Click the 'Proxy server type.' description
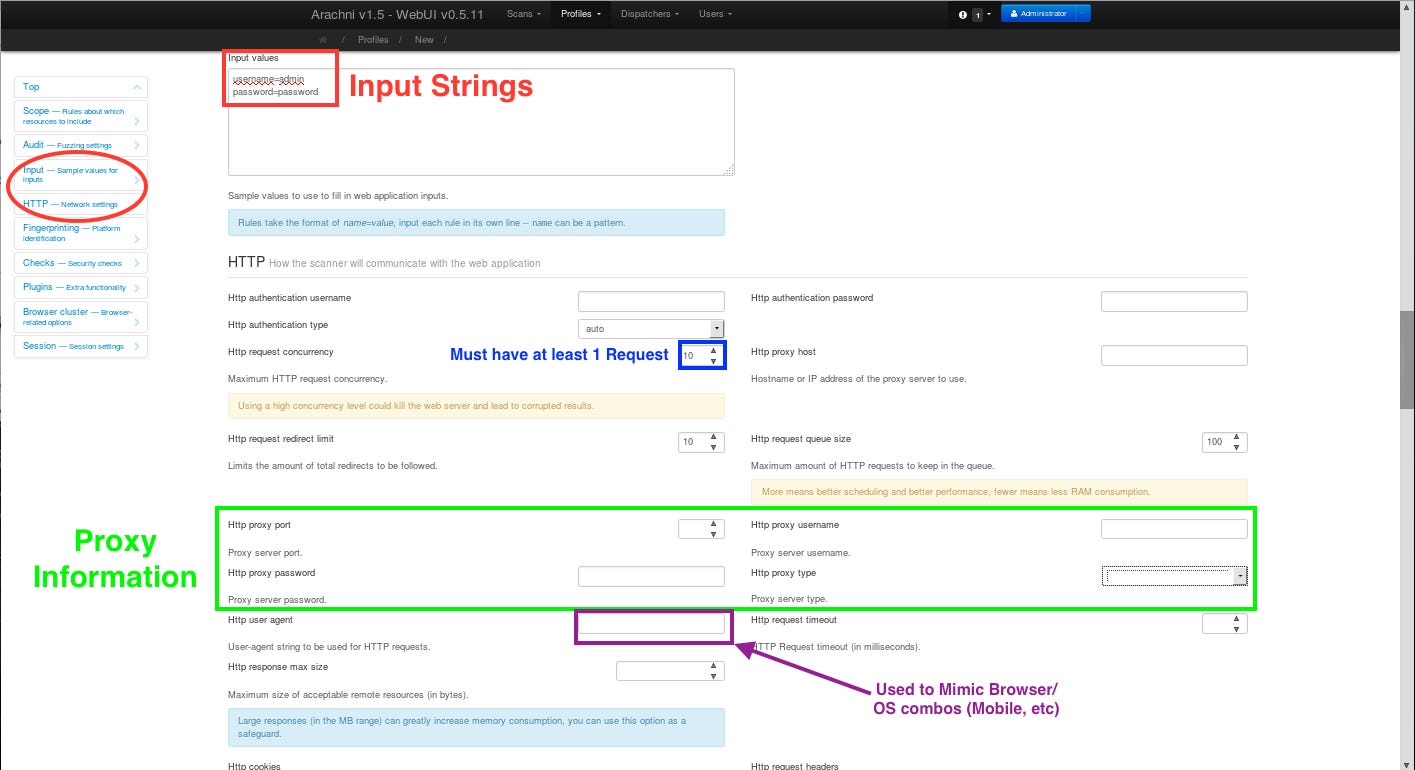The width and height of the screenshot is (1415, 770). point(789,599)
